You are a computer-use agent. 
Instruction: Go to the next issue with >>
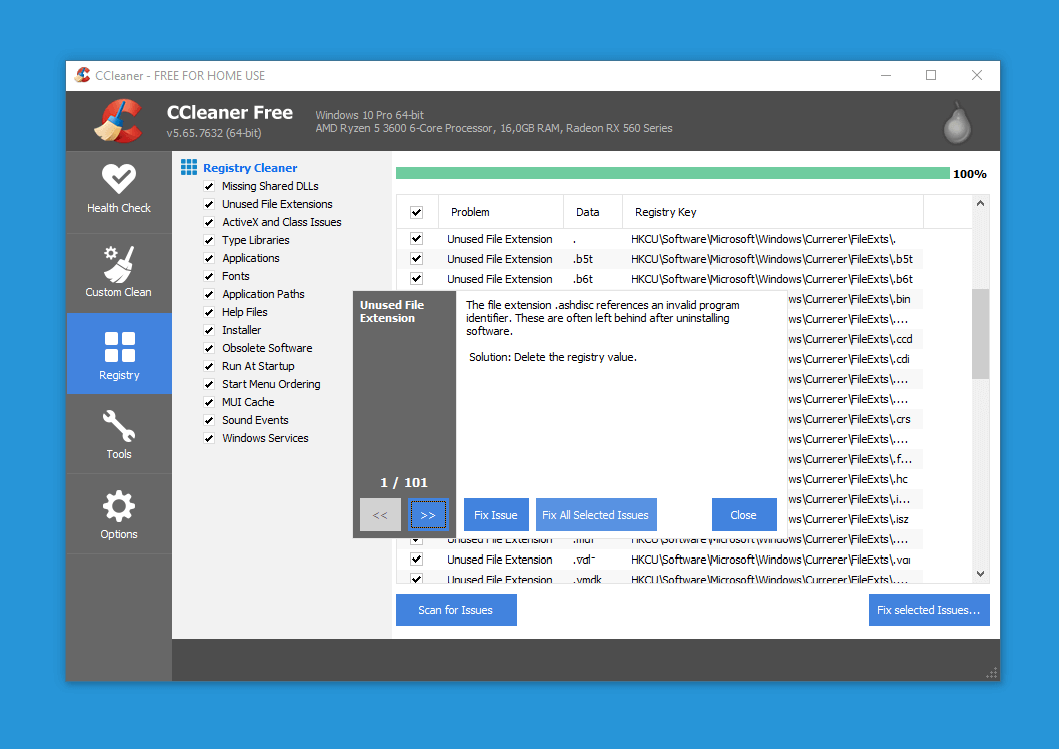pos(428,515)
